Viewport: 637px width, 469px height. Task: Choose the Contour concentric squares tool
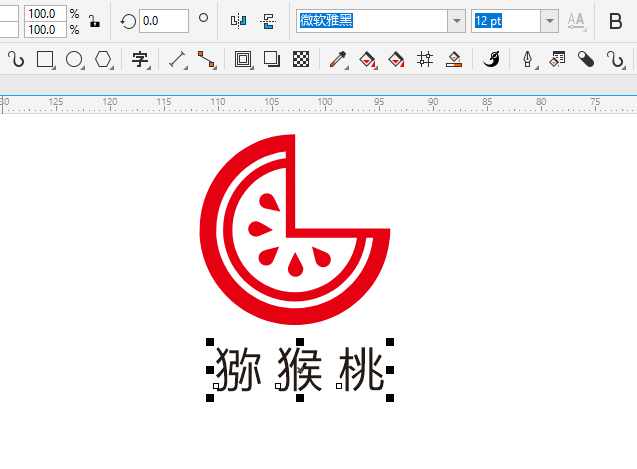tap(243, 59)
